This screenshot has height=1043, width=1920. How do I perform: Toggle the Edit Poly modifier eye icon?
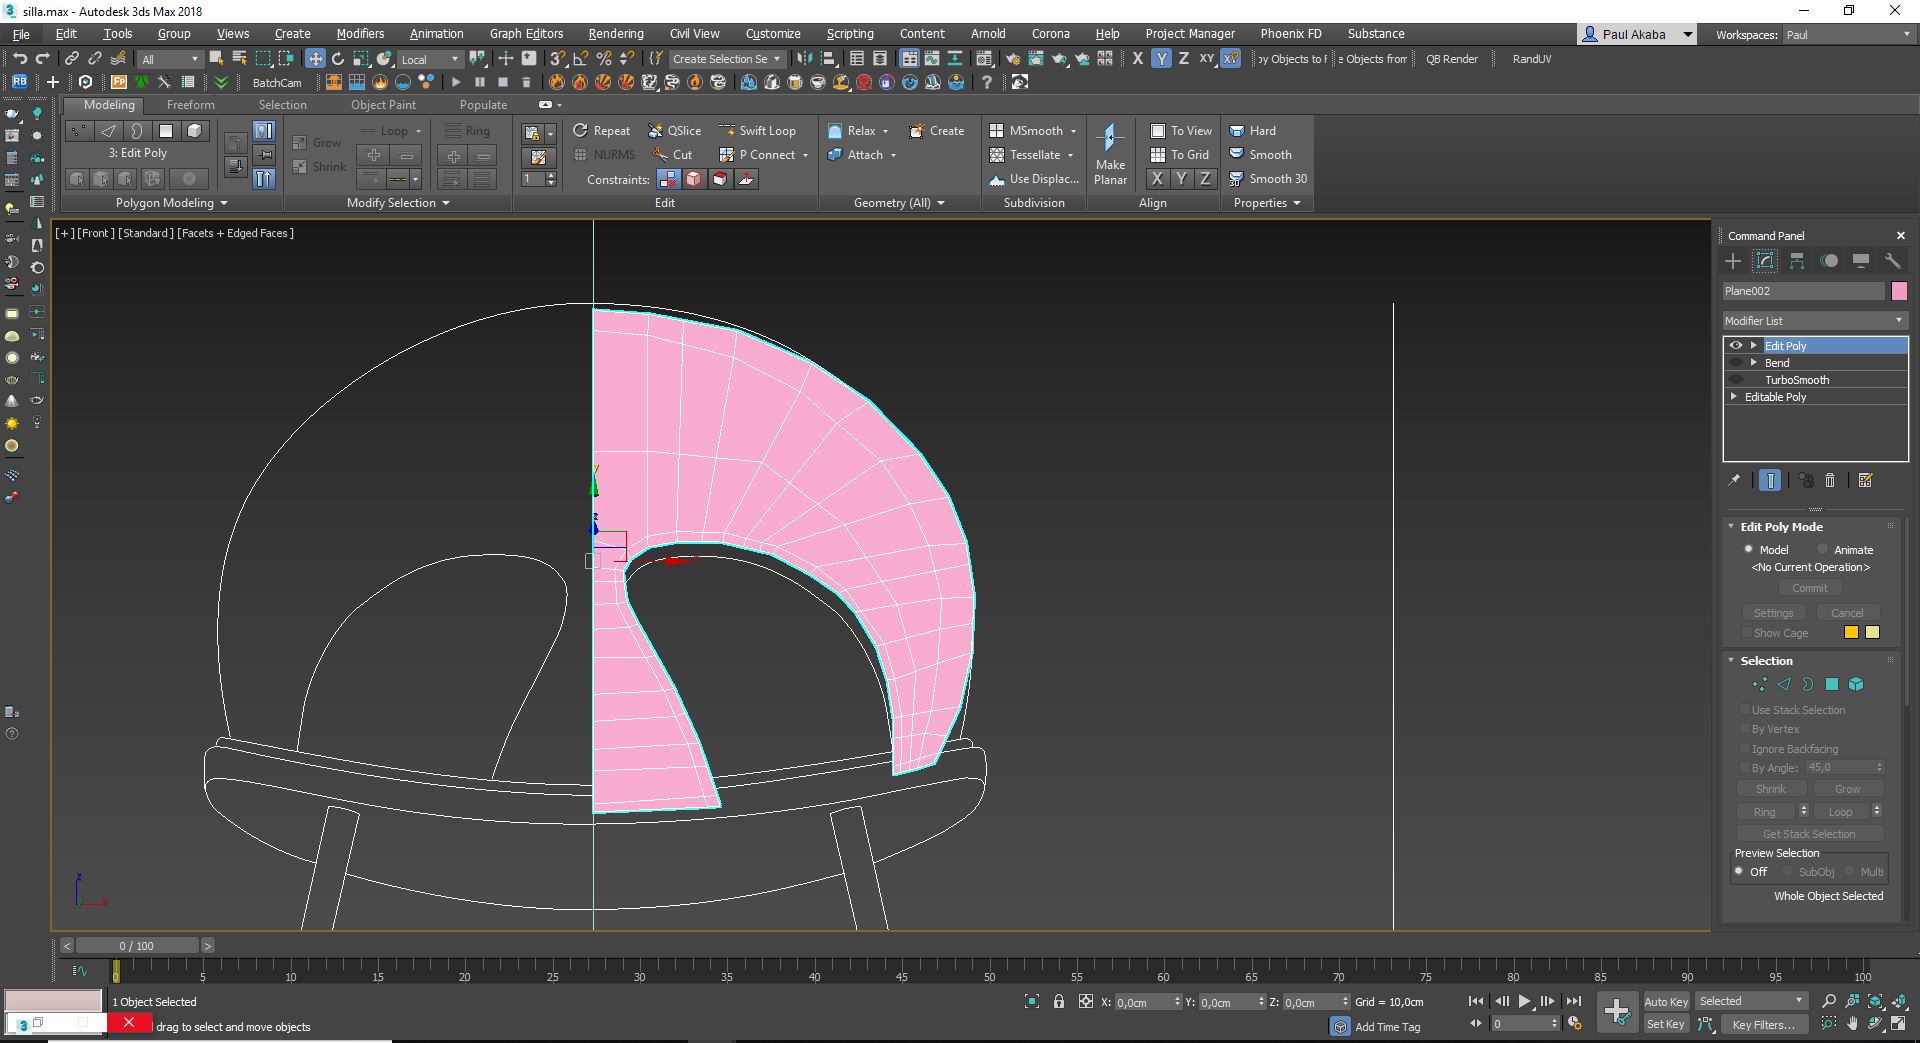[1736, 346]
